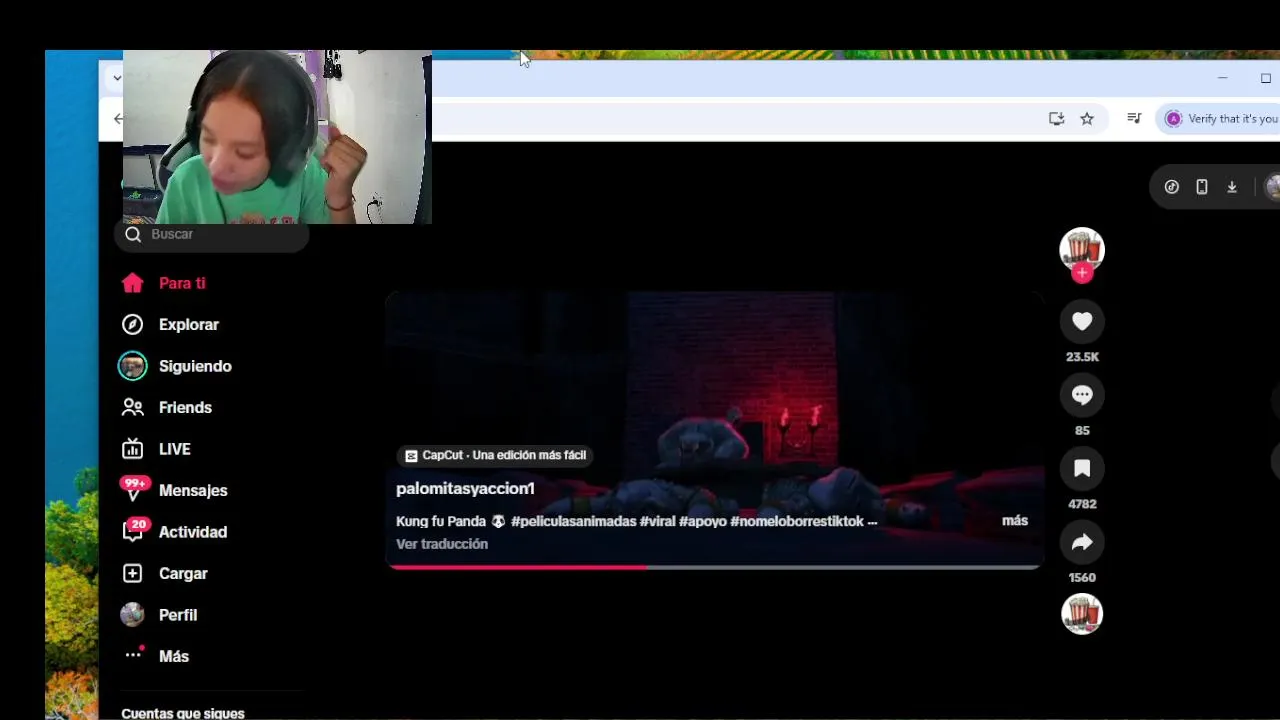Screen dimensions: 1280x720
Task: Open comments bubble showing 85
Action: click(x=1082, y=395)
